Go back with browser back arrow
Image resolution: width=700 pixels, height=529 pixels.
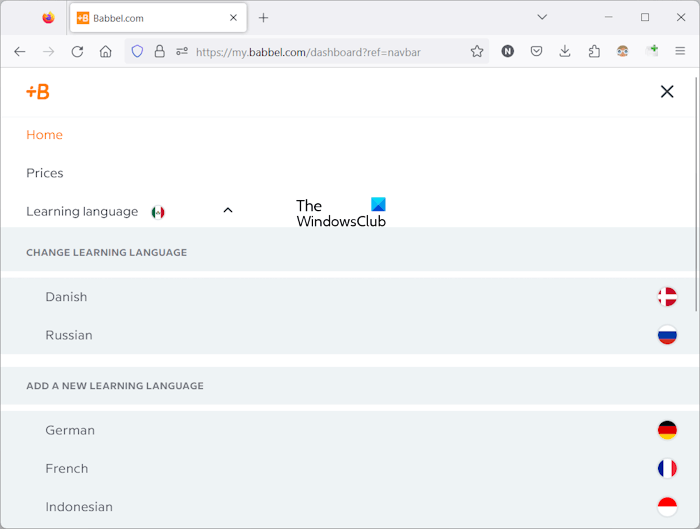(20, 52)
